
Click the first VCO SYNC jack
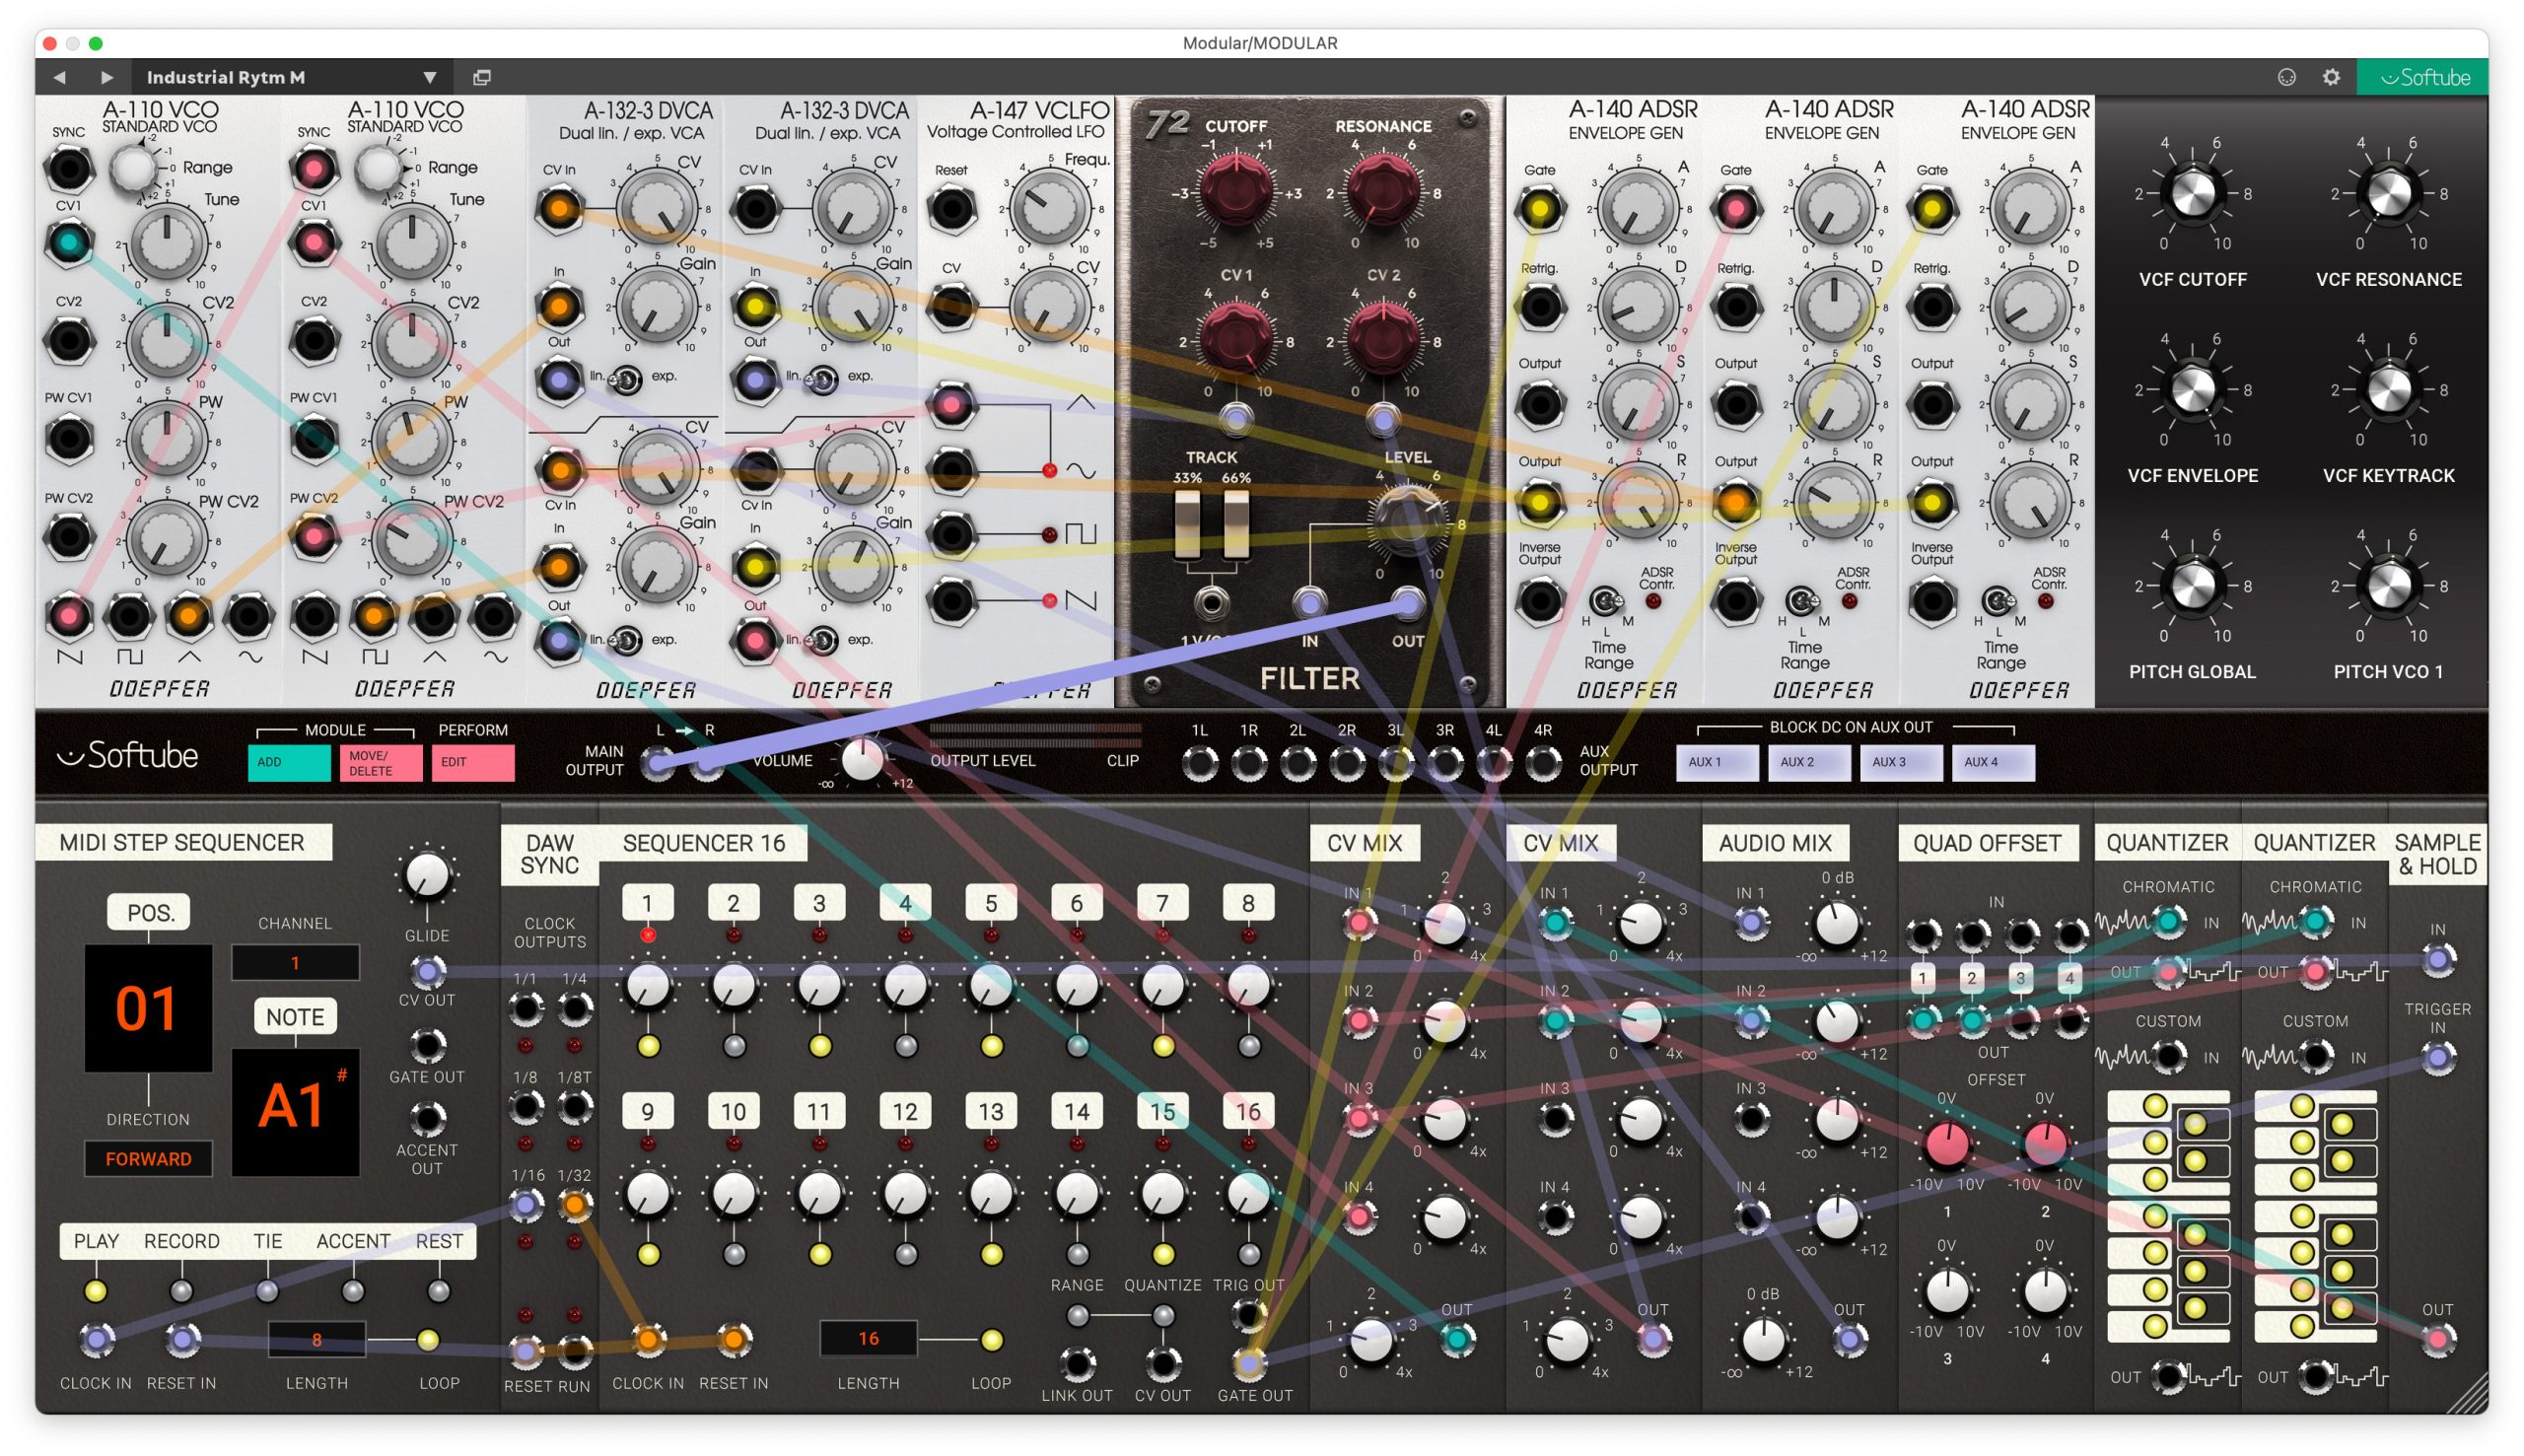tap(69, 169)
